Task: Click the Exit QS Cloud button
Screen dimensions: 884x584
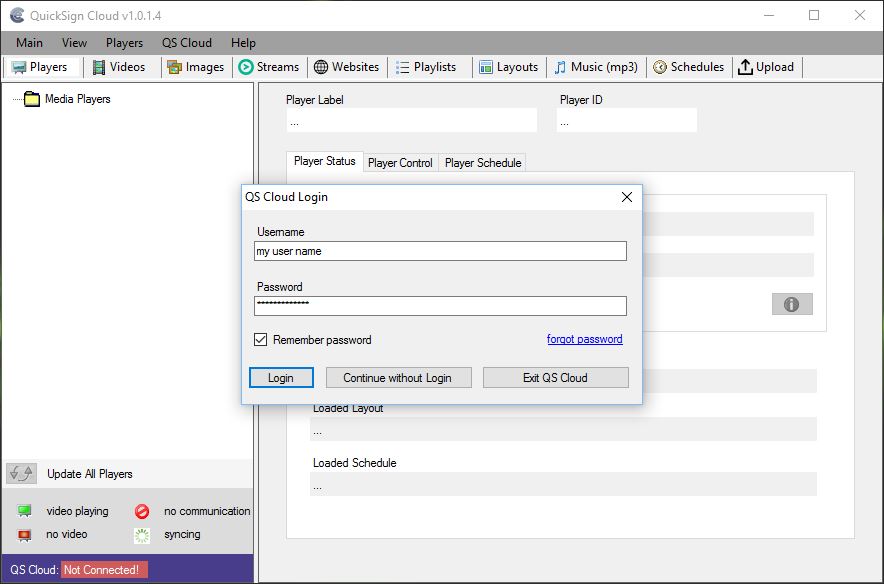Action: coord(556,378)
